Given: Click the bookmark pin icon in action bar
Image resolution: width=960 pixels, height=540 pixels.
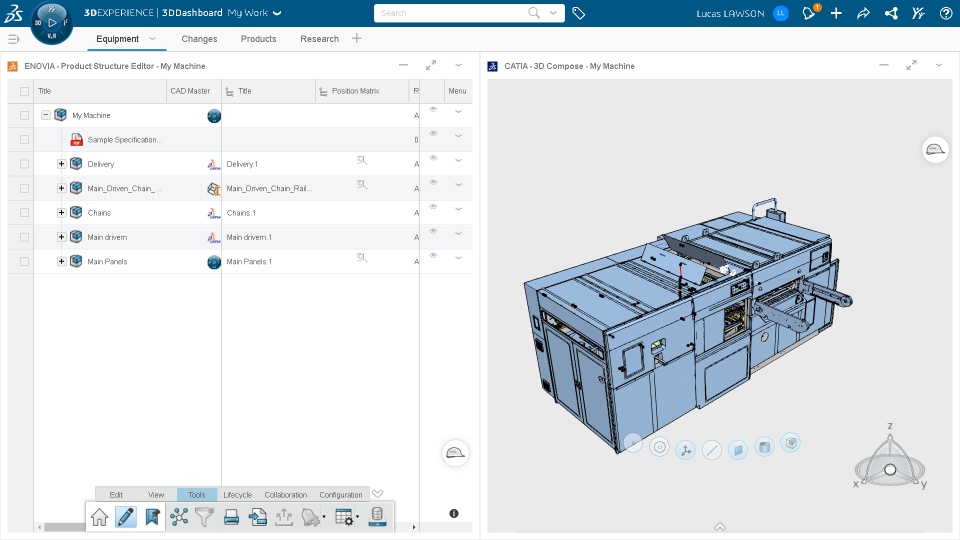Looking at the screenshot, I should (x=152, y=517).
